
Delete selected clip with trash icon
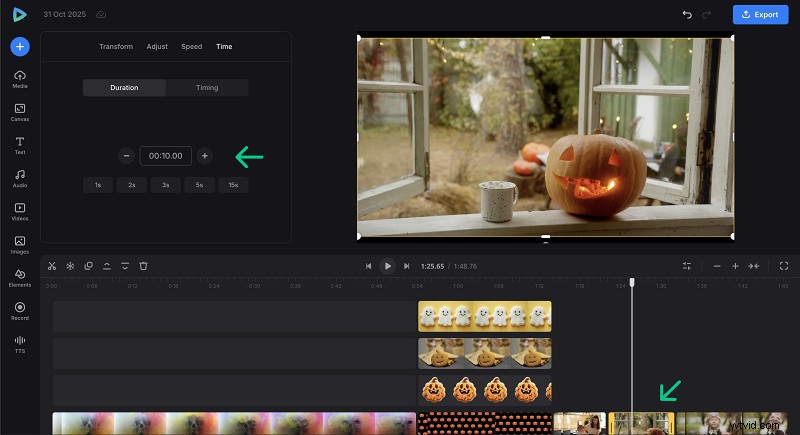click(143, 266)
